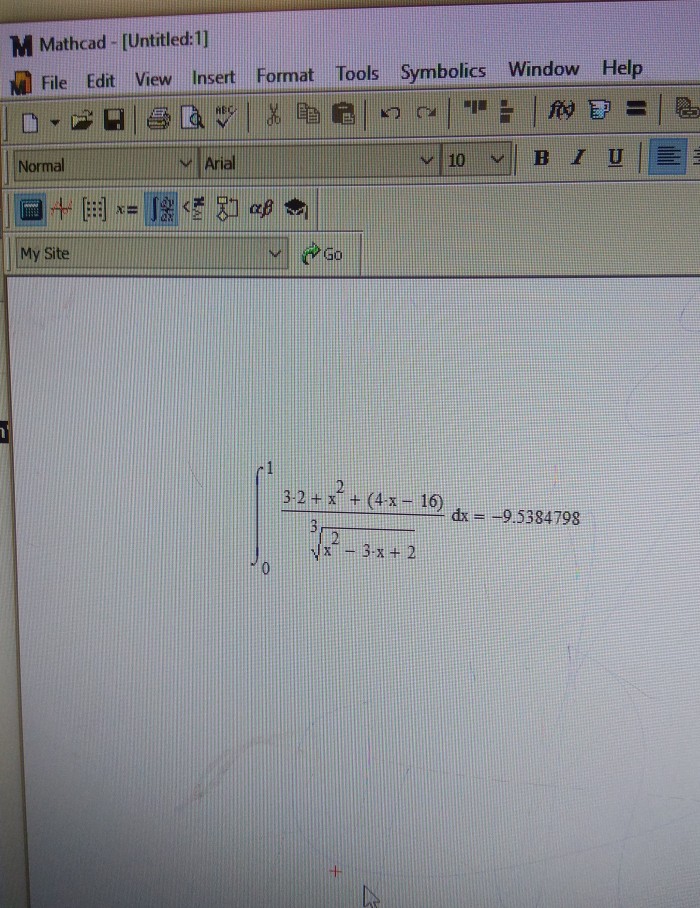Viewport: 700px width, 908px height.
Task: Click the Spell check icon
Action: pyautogui.click(x=226, y=118)
